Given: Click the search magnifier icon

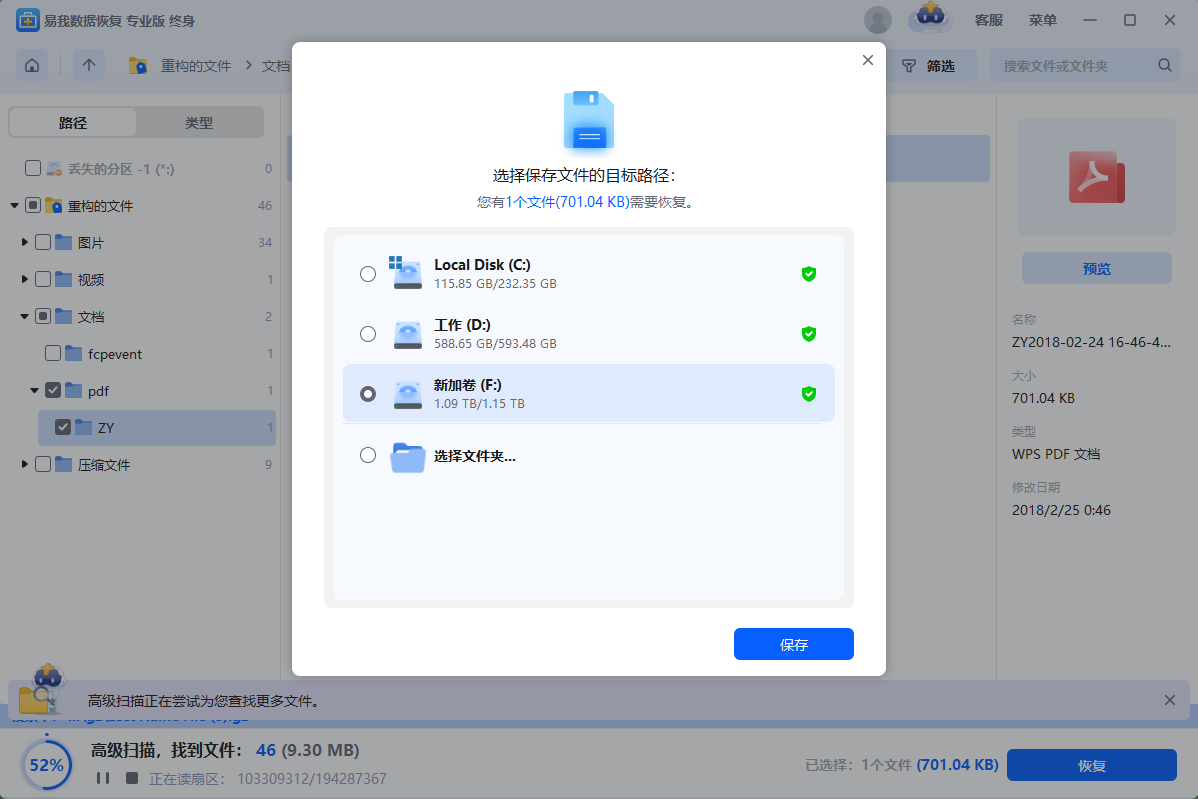Looking at the screenshot, I should click(1164, 66).
